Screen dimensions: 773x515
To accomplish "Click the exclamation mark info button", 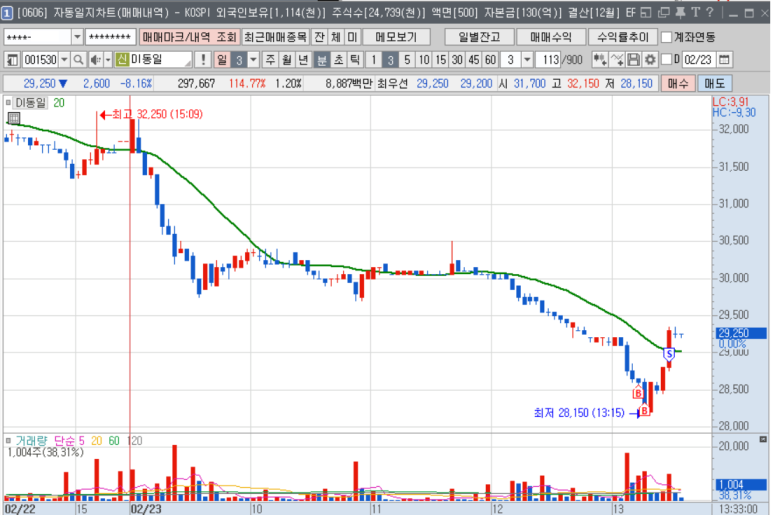I will (x=203, y=60).
